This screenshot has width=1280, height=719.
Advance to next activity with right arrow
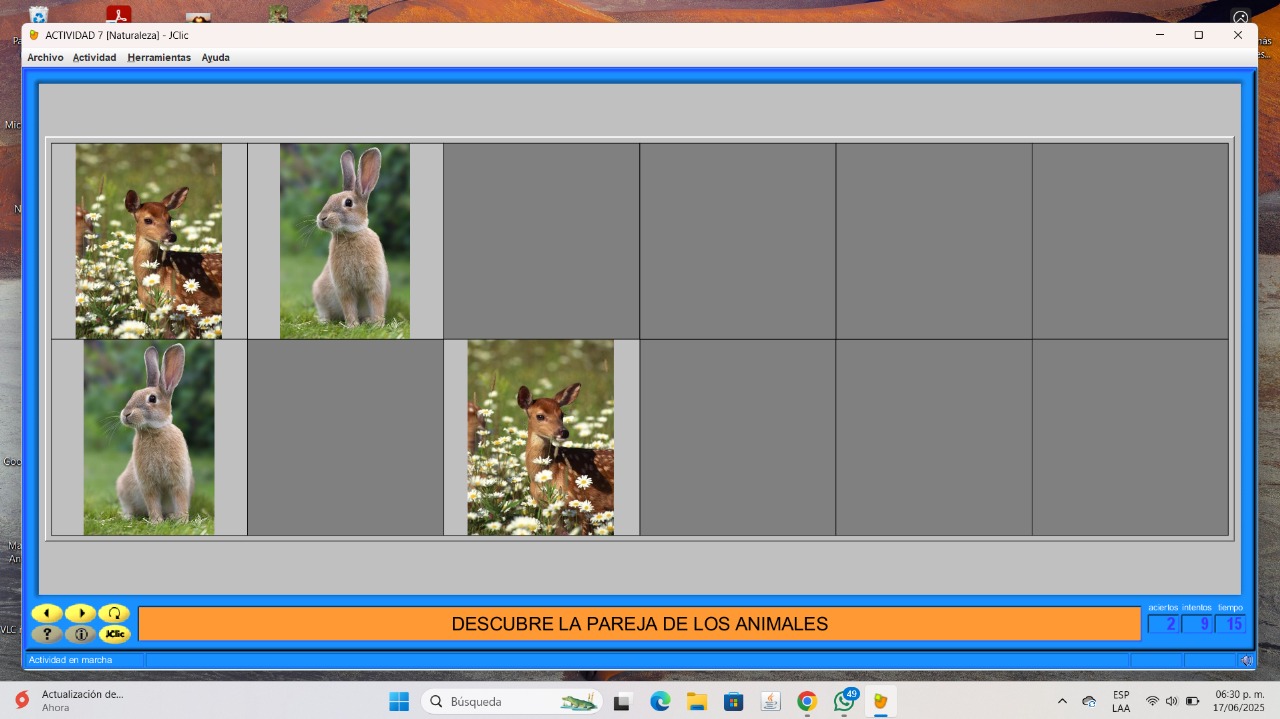[x=80, y=613]
